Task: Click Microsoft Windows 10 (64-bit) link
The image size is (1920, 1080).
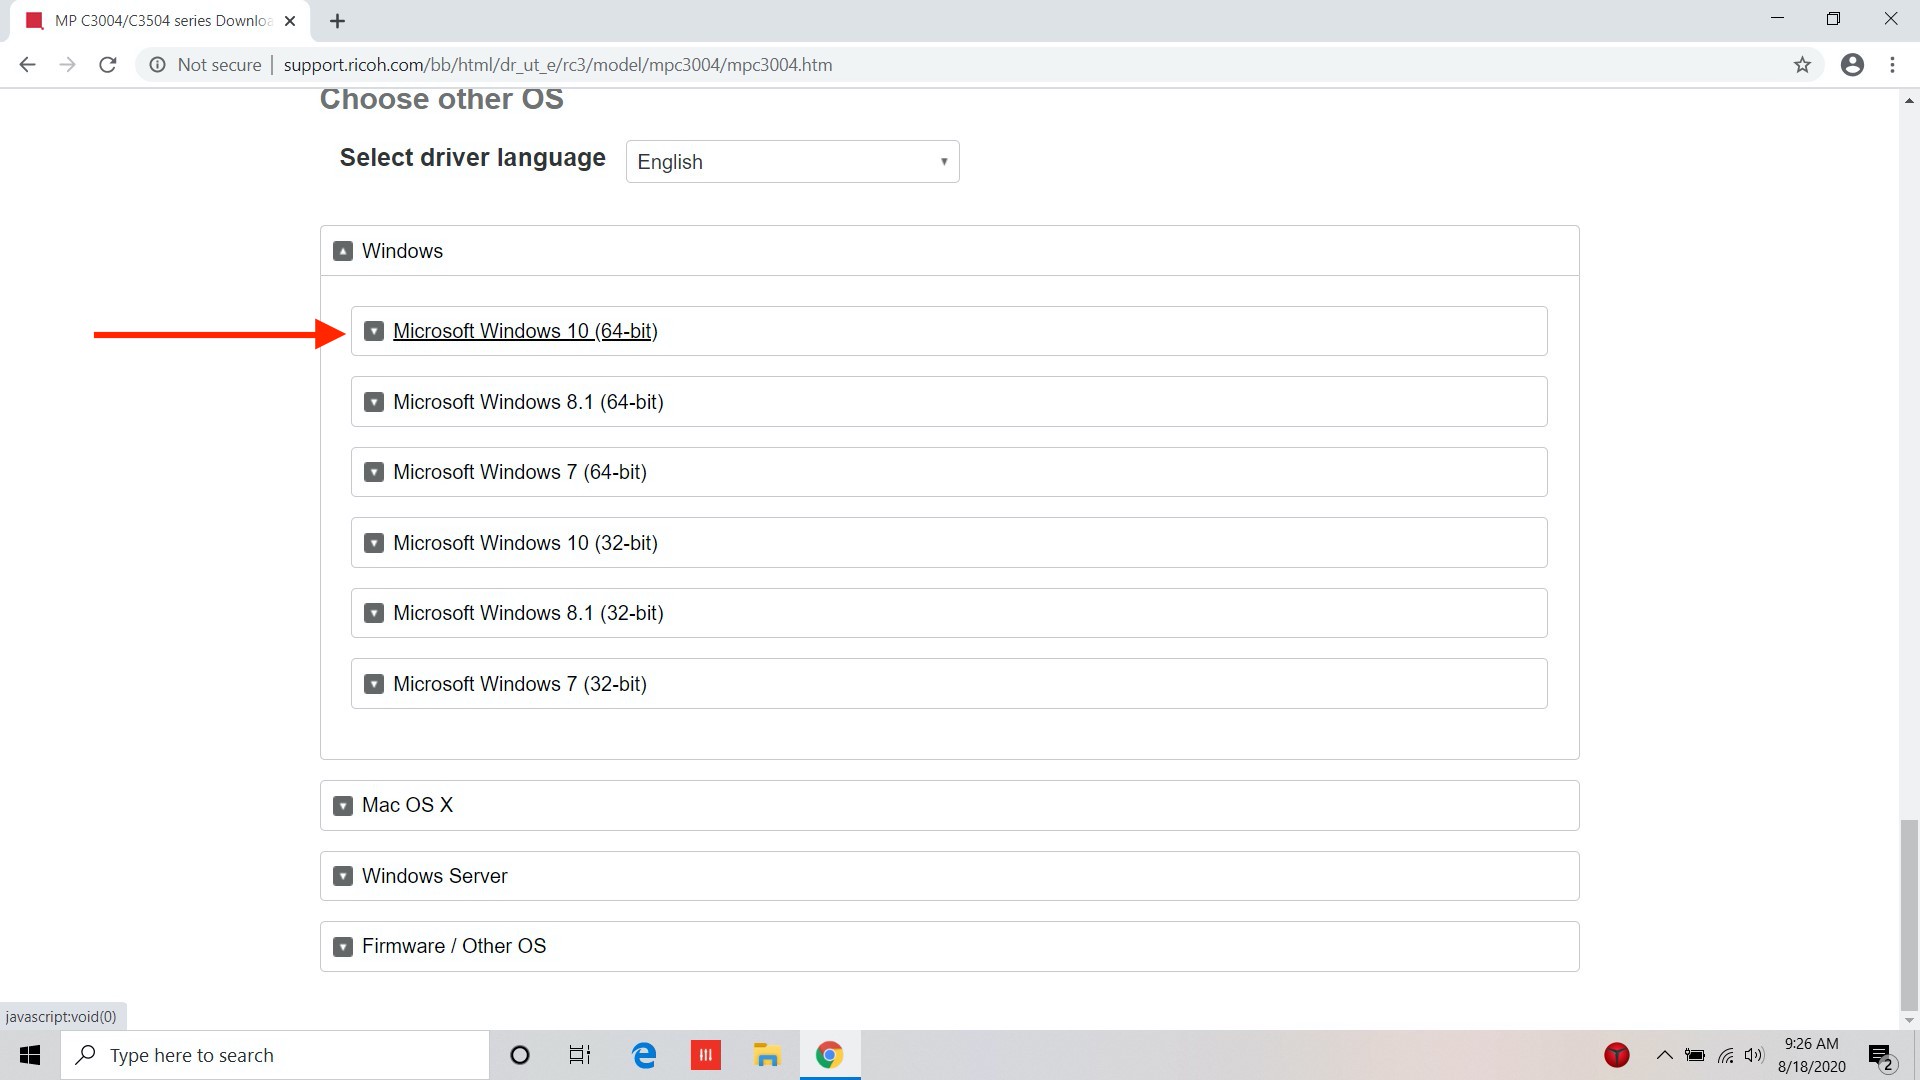Action: click(525, 331)
